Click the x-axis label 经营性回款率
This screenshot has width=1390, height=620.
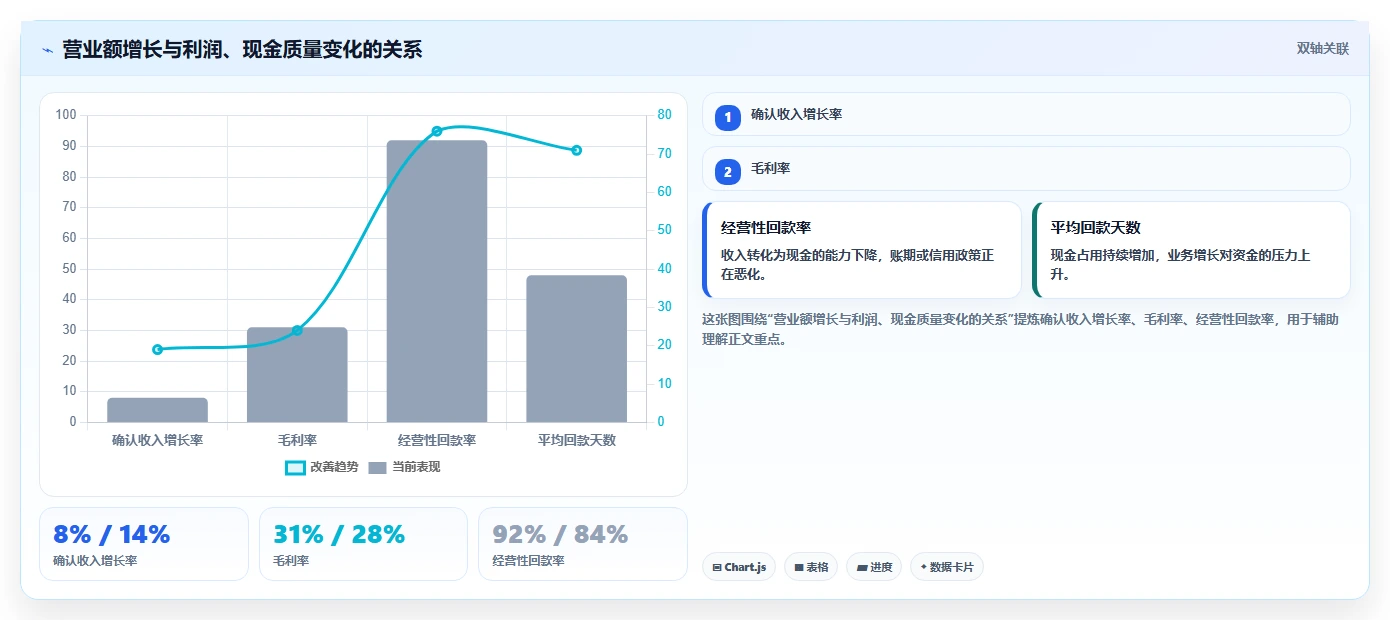pos(437,440)
